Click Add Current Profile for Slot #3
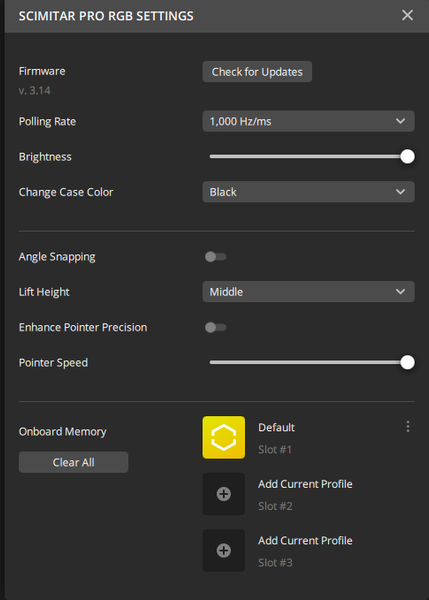This screenshot has width=429, height=600. pyautogui.click(x=305, y=541)
